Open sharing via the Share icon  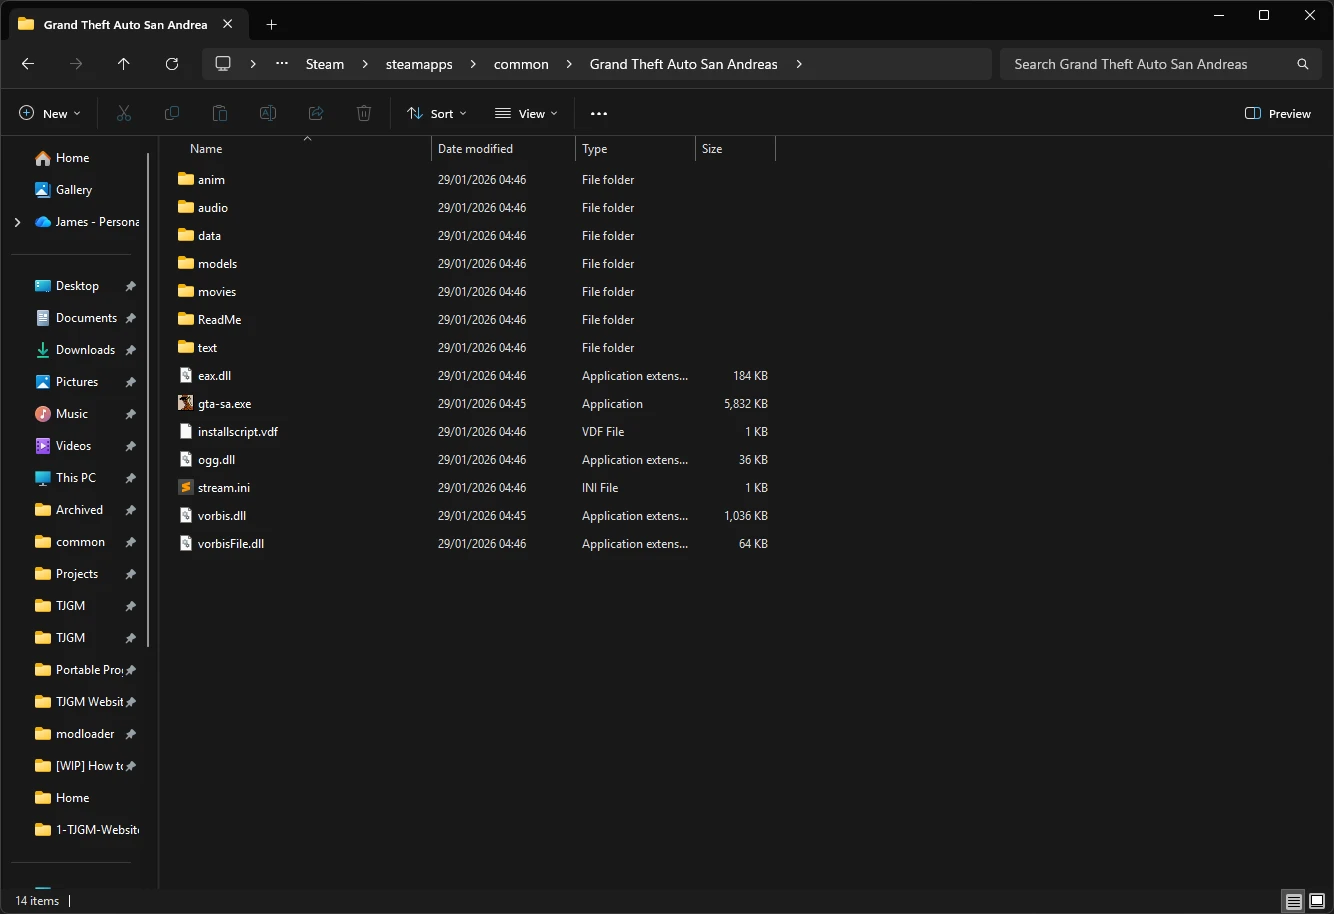coord(316,113)
